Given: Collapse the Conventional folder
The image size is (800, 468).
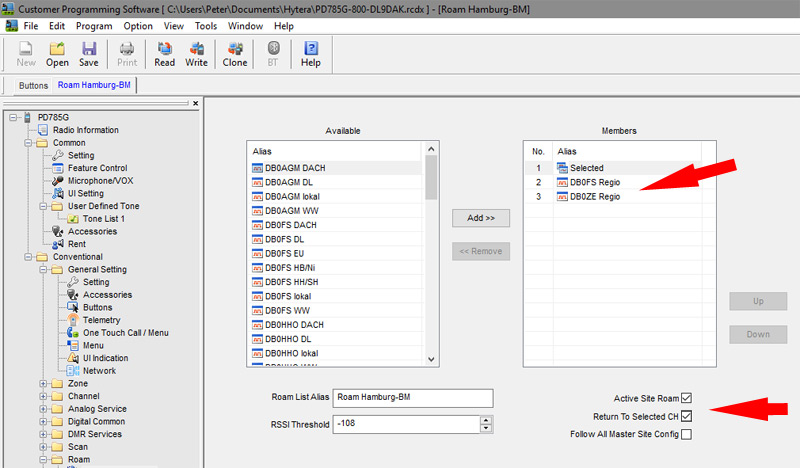Looking at the screenshot, I should (x=28, y=257).
